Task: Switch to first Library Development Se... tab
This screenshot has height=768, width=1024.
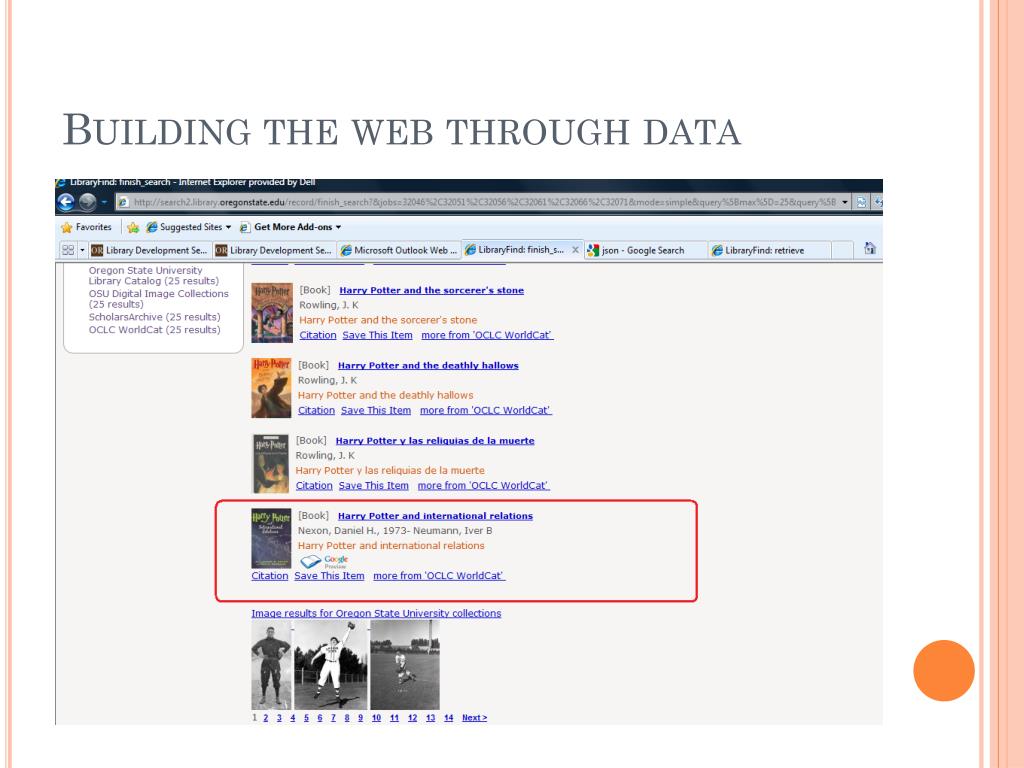Action: pyautogui.click(x=150, y=250)
